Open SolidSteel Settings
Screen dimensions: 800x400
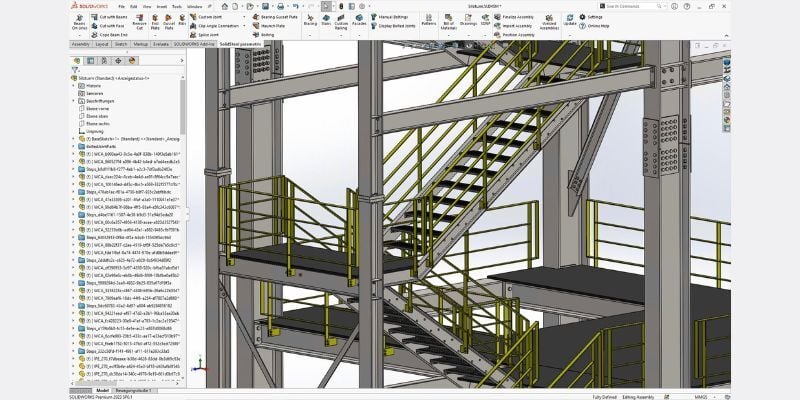coord(591,17)
